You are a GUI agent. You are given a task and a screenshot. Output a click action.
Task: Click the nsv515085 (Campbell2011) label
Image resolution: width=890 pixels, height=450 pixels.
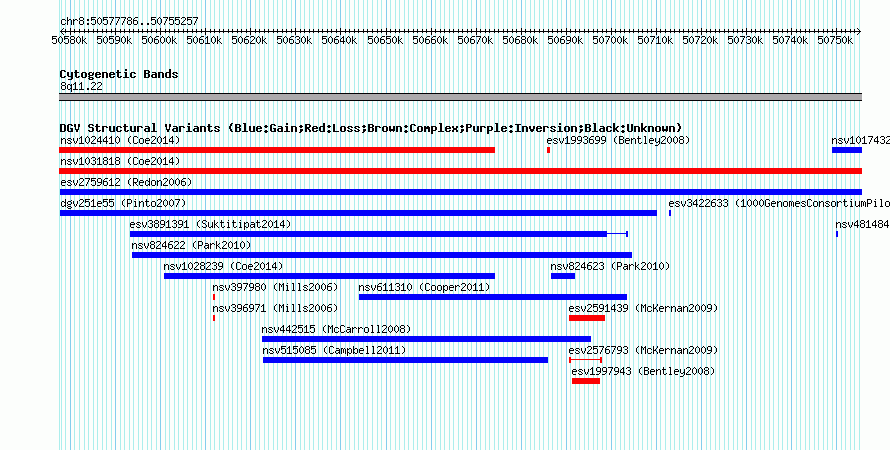[335, 350]
